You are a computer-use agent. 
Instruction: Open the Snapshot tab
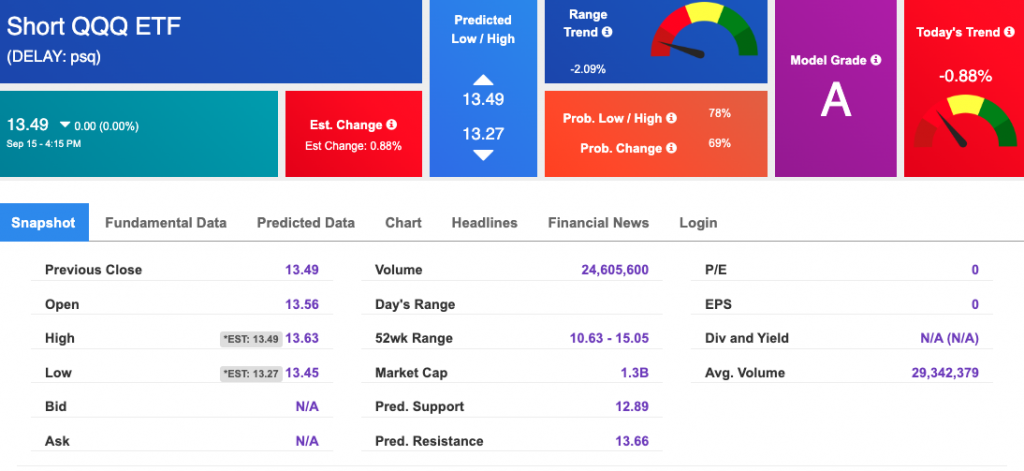(44, 222)
